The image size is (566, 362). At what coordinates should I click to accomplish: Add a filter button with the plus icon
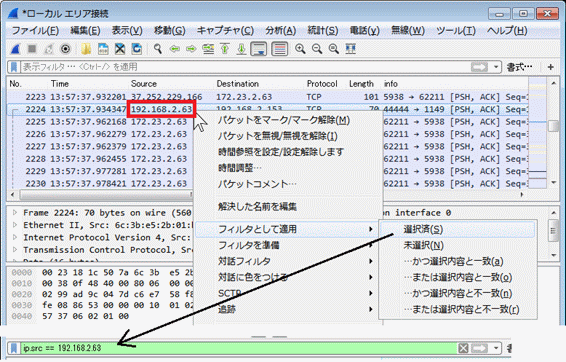coord(551,67)
